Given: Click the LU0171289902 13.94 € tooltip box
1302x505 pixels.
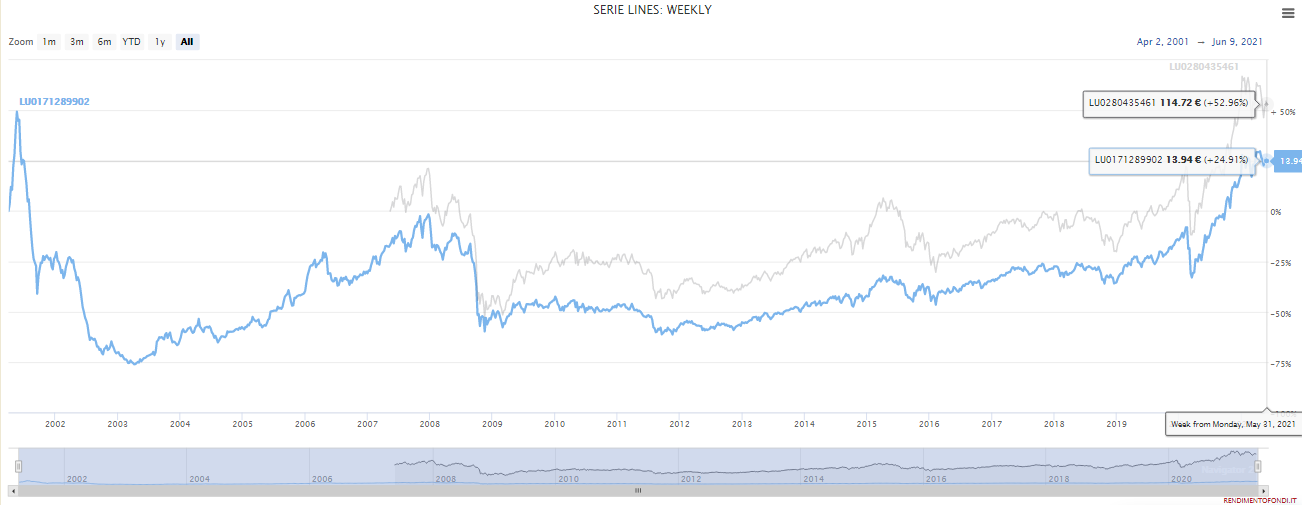Looking at the screenshot, I should 1172,160.
